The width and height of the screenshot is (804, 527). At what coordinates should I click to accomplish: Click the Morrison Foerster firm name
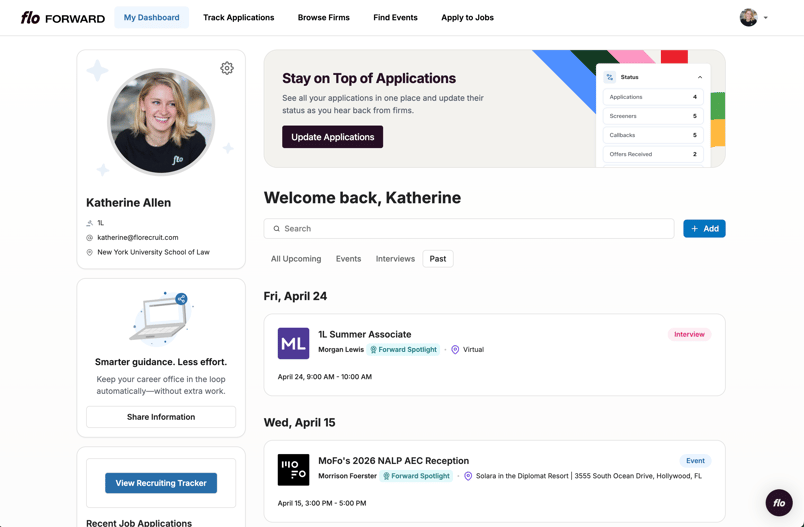point(347,476)
